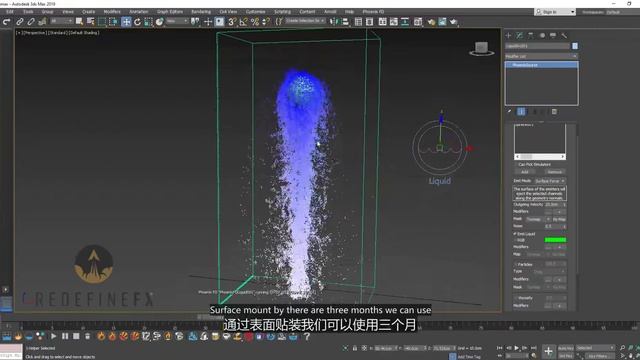
Task: Click the Align tool icon
Action: [345, 22]
